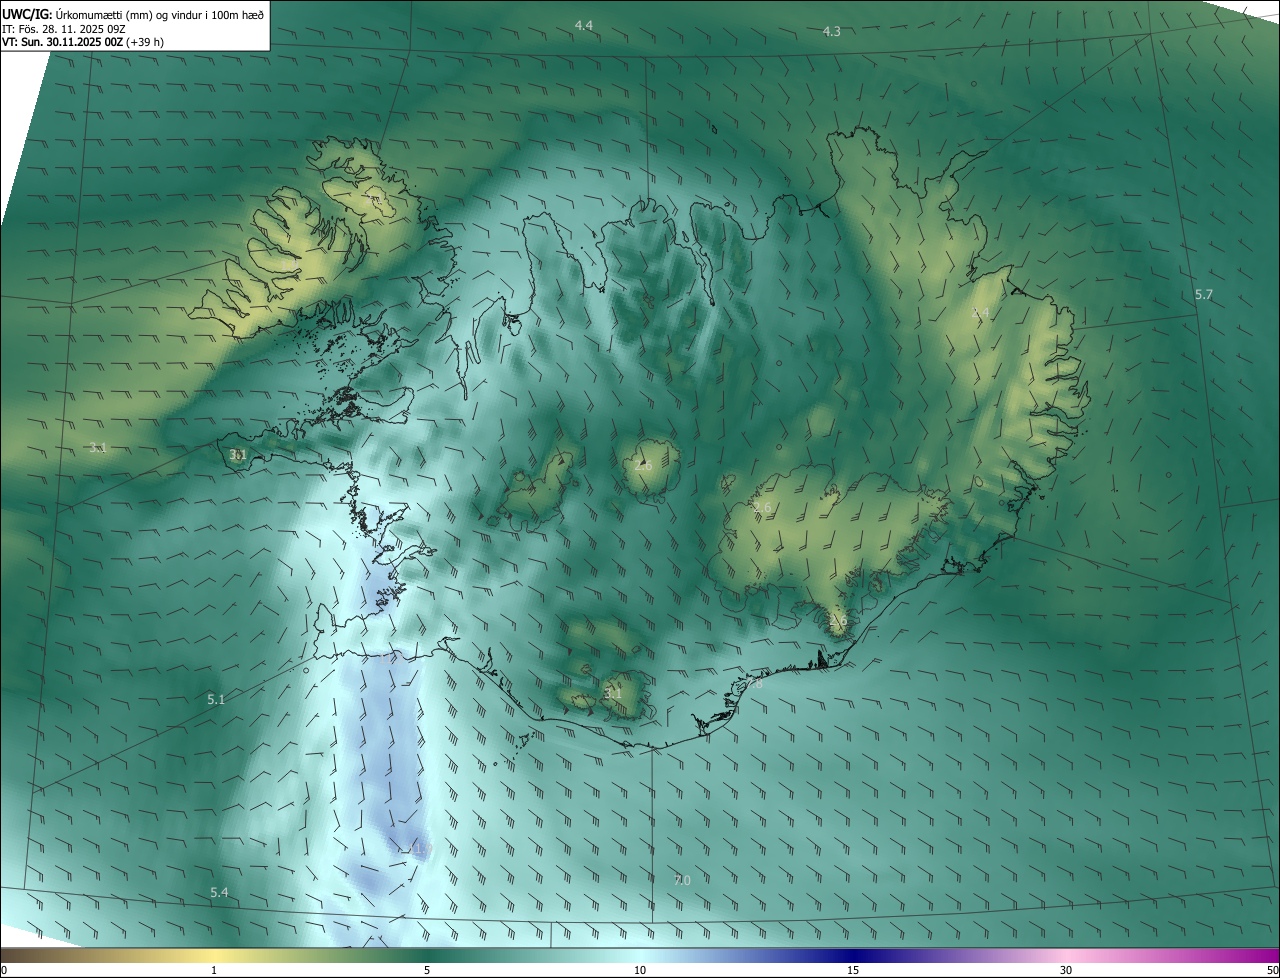The width and height of the screenshot is (1280, 978).
Task: Click the 5.1 value label over the sea
Action: pyautogui.click(x=216, y=700)
